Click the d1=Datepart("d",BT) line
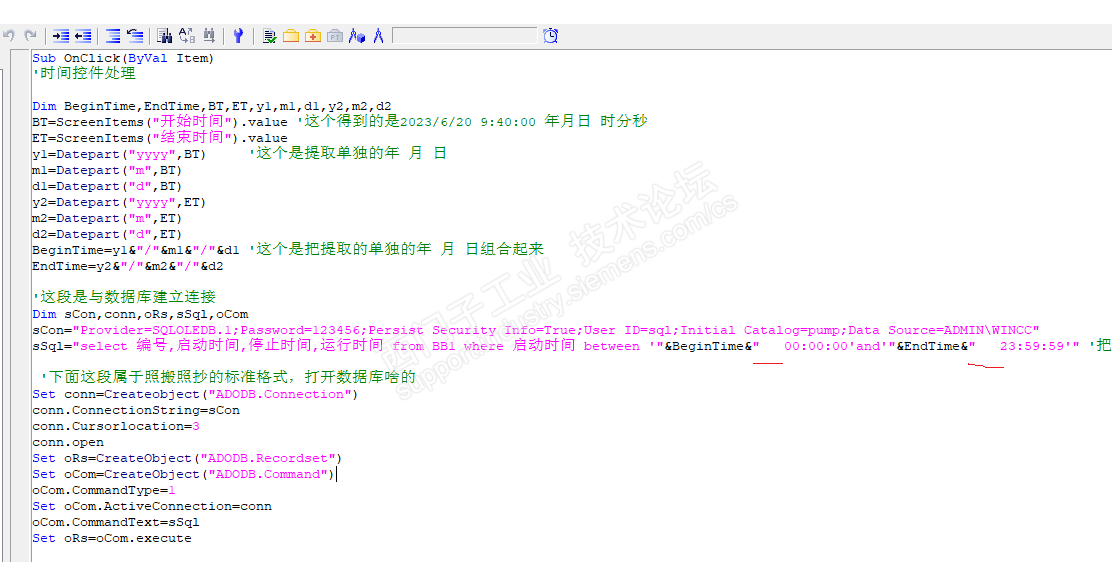 click(x=107, y=186)
